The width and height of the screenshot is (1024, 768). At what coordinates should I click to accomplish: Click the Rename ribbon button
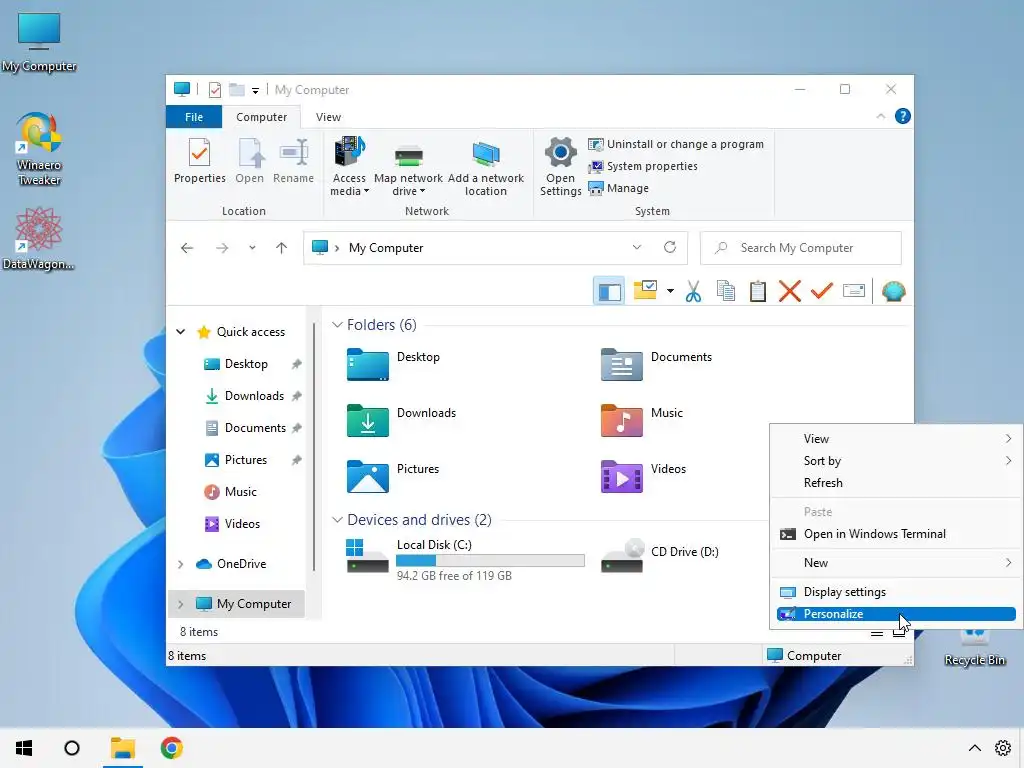(x=293, y=161)
